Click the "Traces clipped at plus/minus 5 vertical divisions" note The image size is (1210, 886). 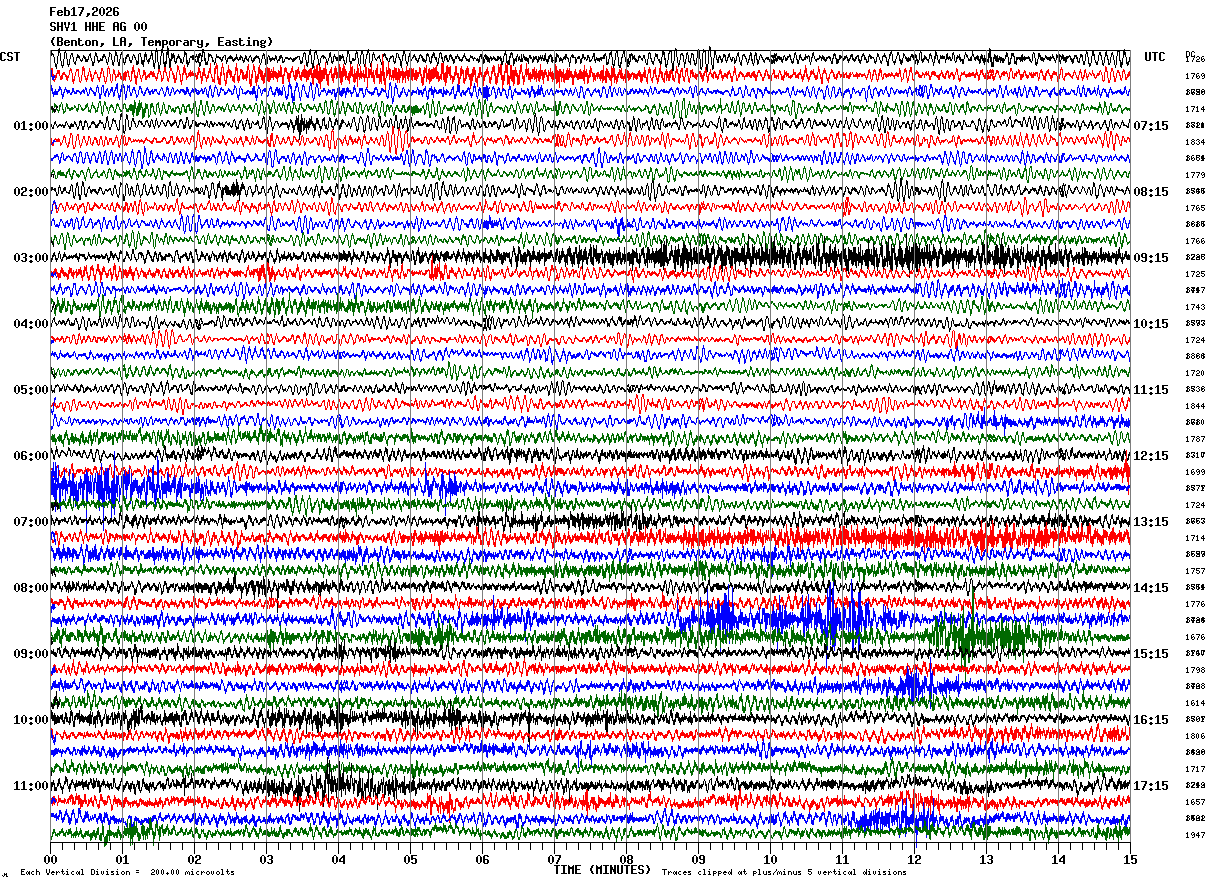tap(784, 872)
